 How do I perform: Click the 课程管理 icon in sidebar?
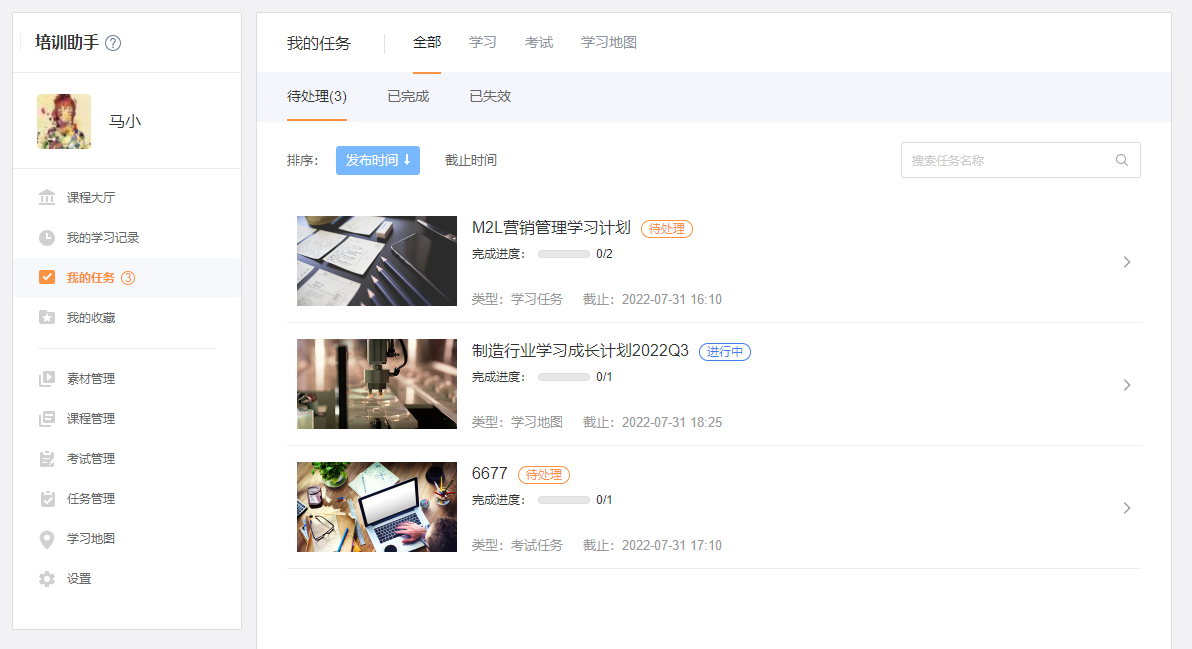click(x=47, y=419)
